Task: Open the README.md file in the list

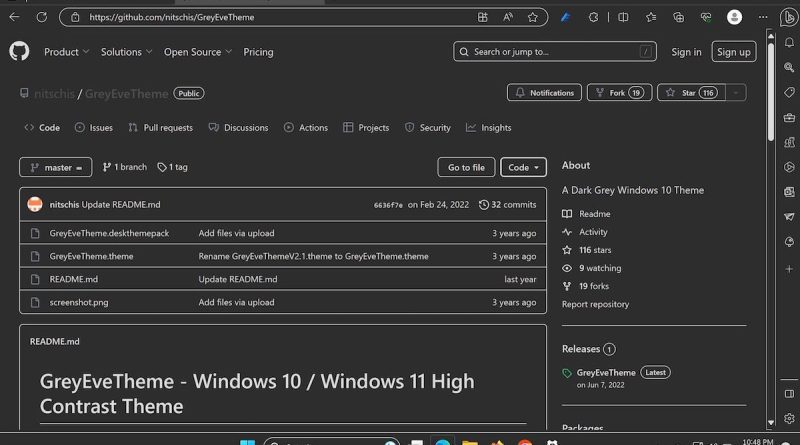Action: click(73, 279)
